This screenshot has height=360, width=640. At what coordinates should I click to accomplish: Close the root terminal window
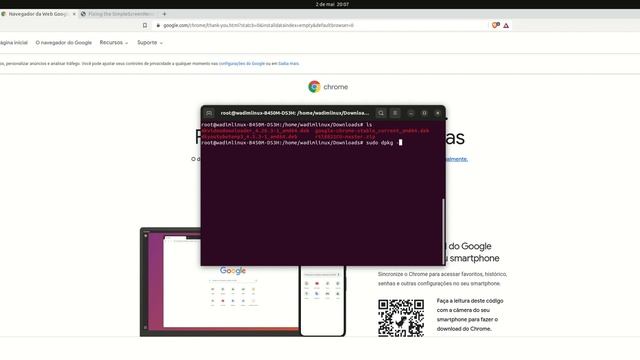(438, 113)
